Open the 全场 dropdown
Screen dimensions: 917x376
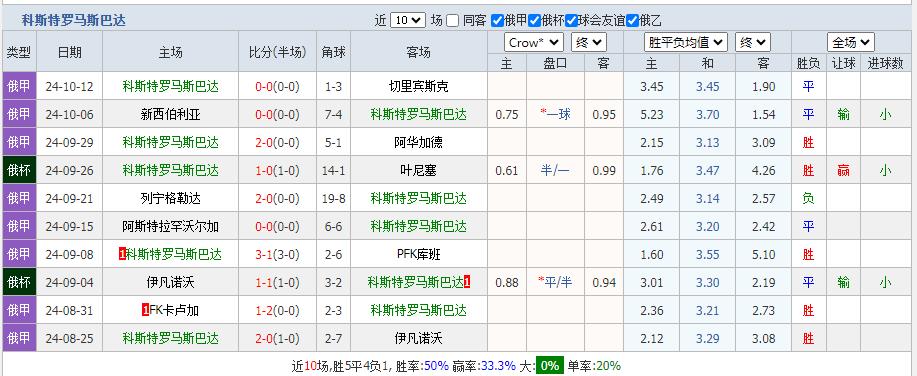click(850, 43)
